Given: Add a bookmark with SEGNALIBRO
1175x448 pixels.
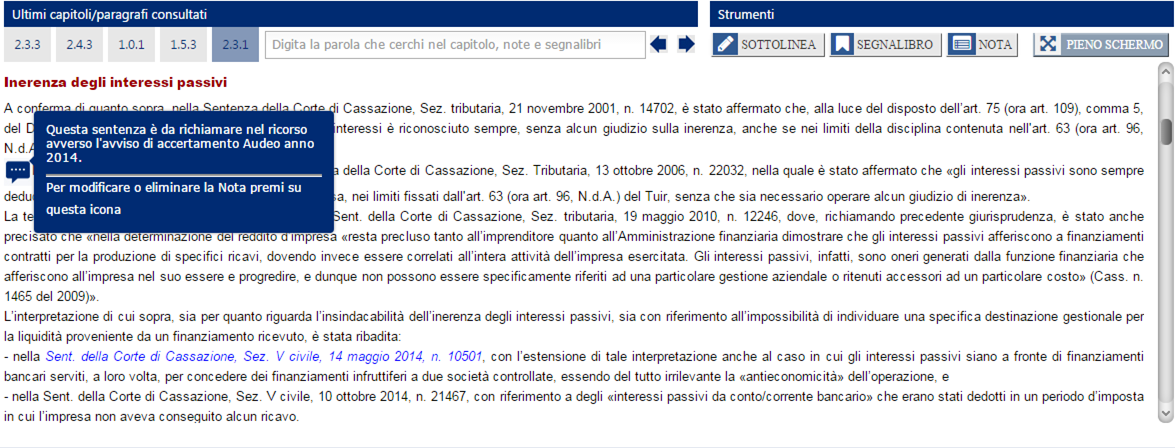Looking at the screenshot, I should pos(884,45).
